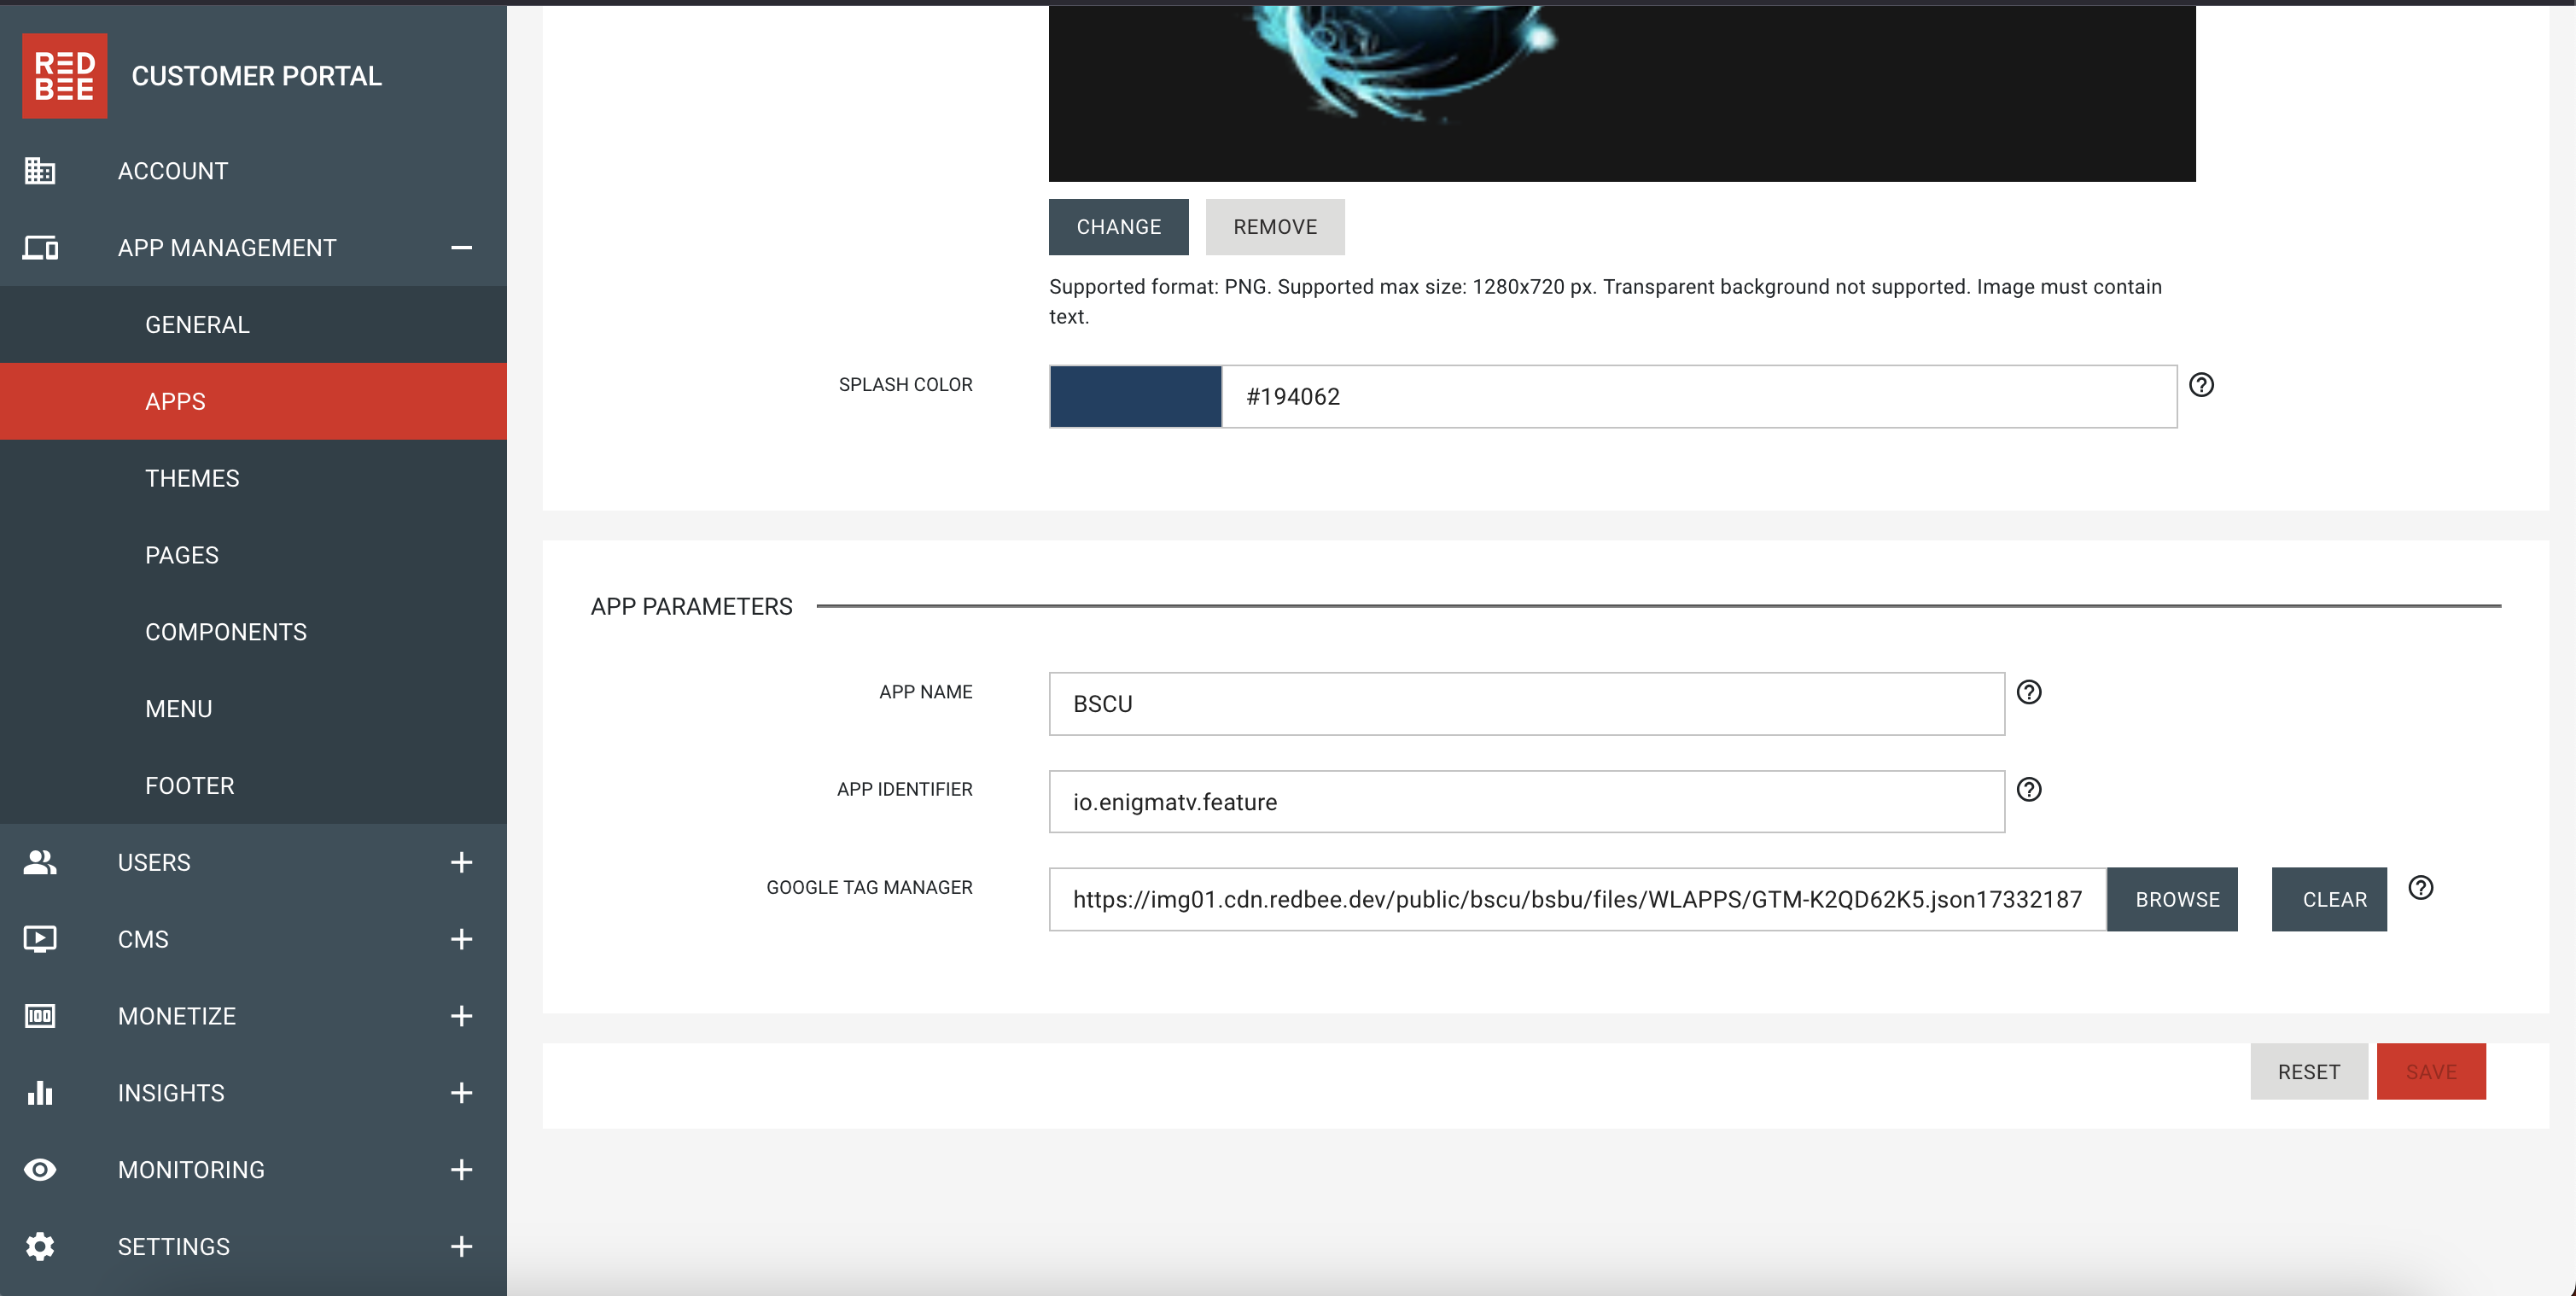Open help icon for Splash Color
This screenshot has height=1296, width=2576.
(x=2201, y=385)
